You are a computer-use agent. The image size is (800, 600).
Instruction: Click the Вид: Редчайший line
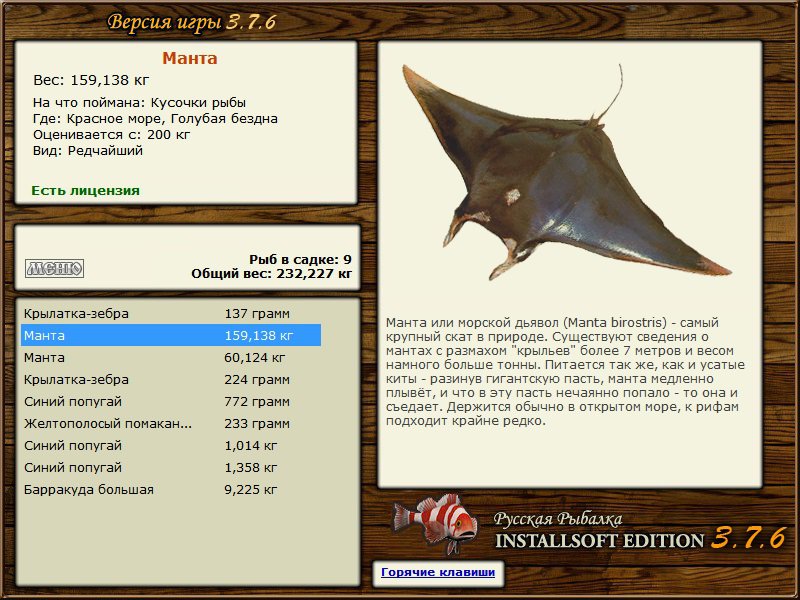point(88,151)
